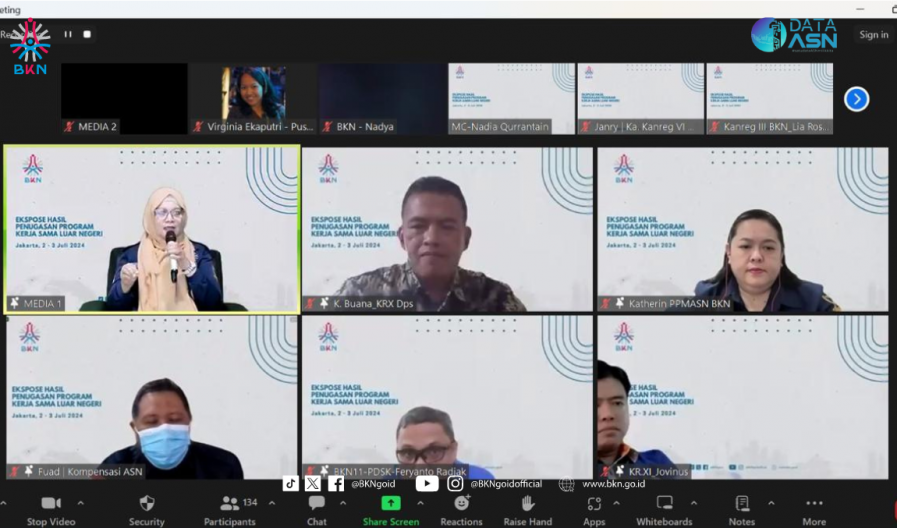This screenshot has width=897, height=528.
Task: Click the green Share Screen button
Action: (390, 503)
